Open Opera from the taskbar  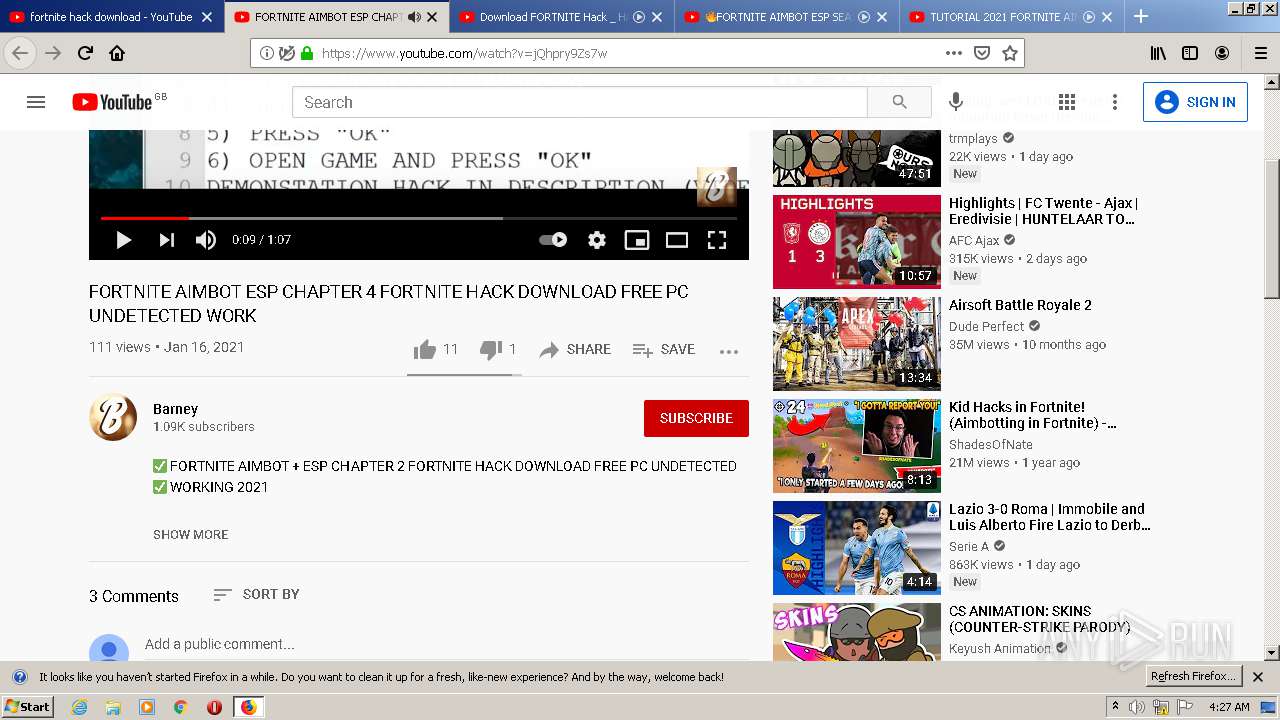[x=214, y=707]
